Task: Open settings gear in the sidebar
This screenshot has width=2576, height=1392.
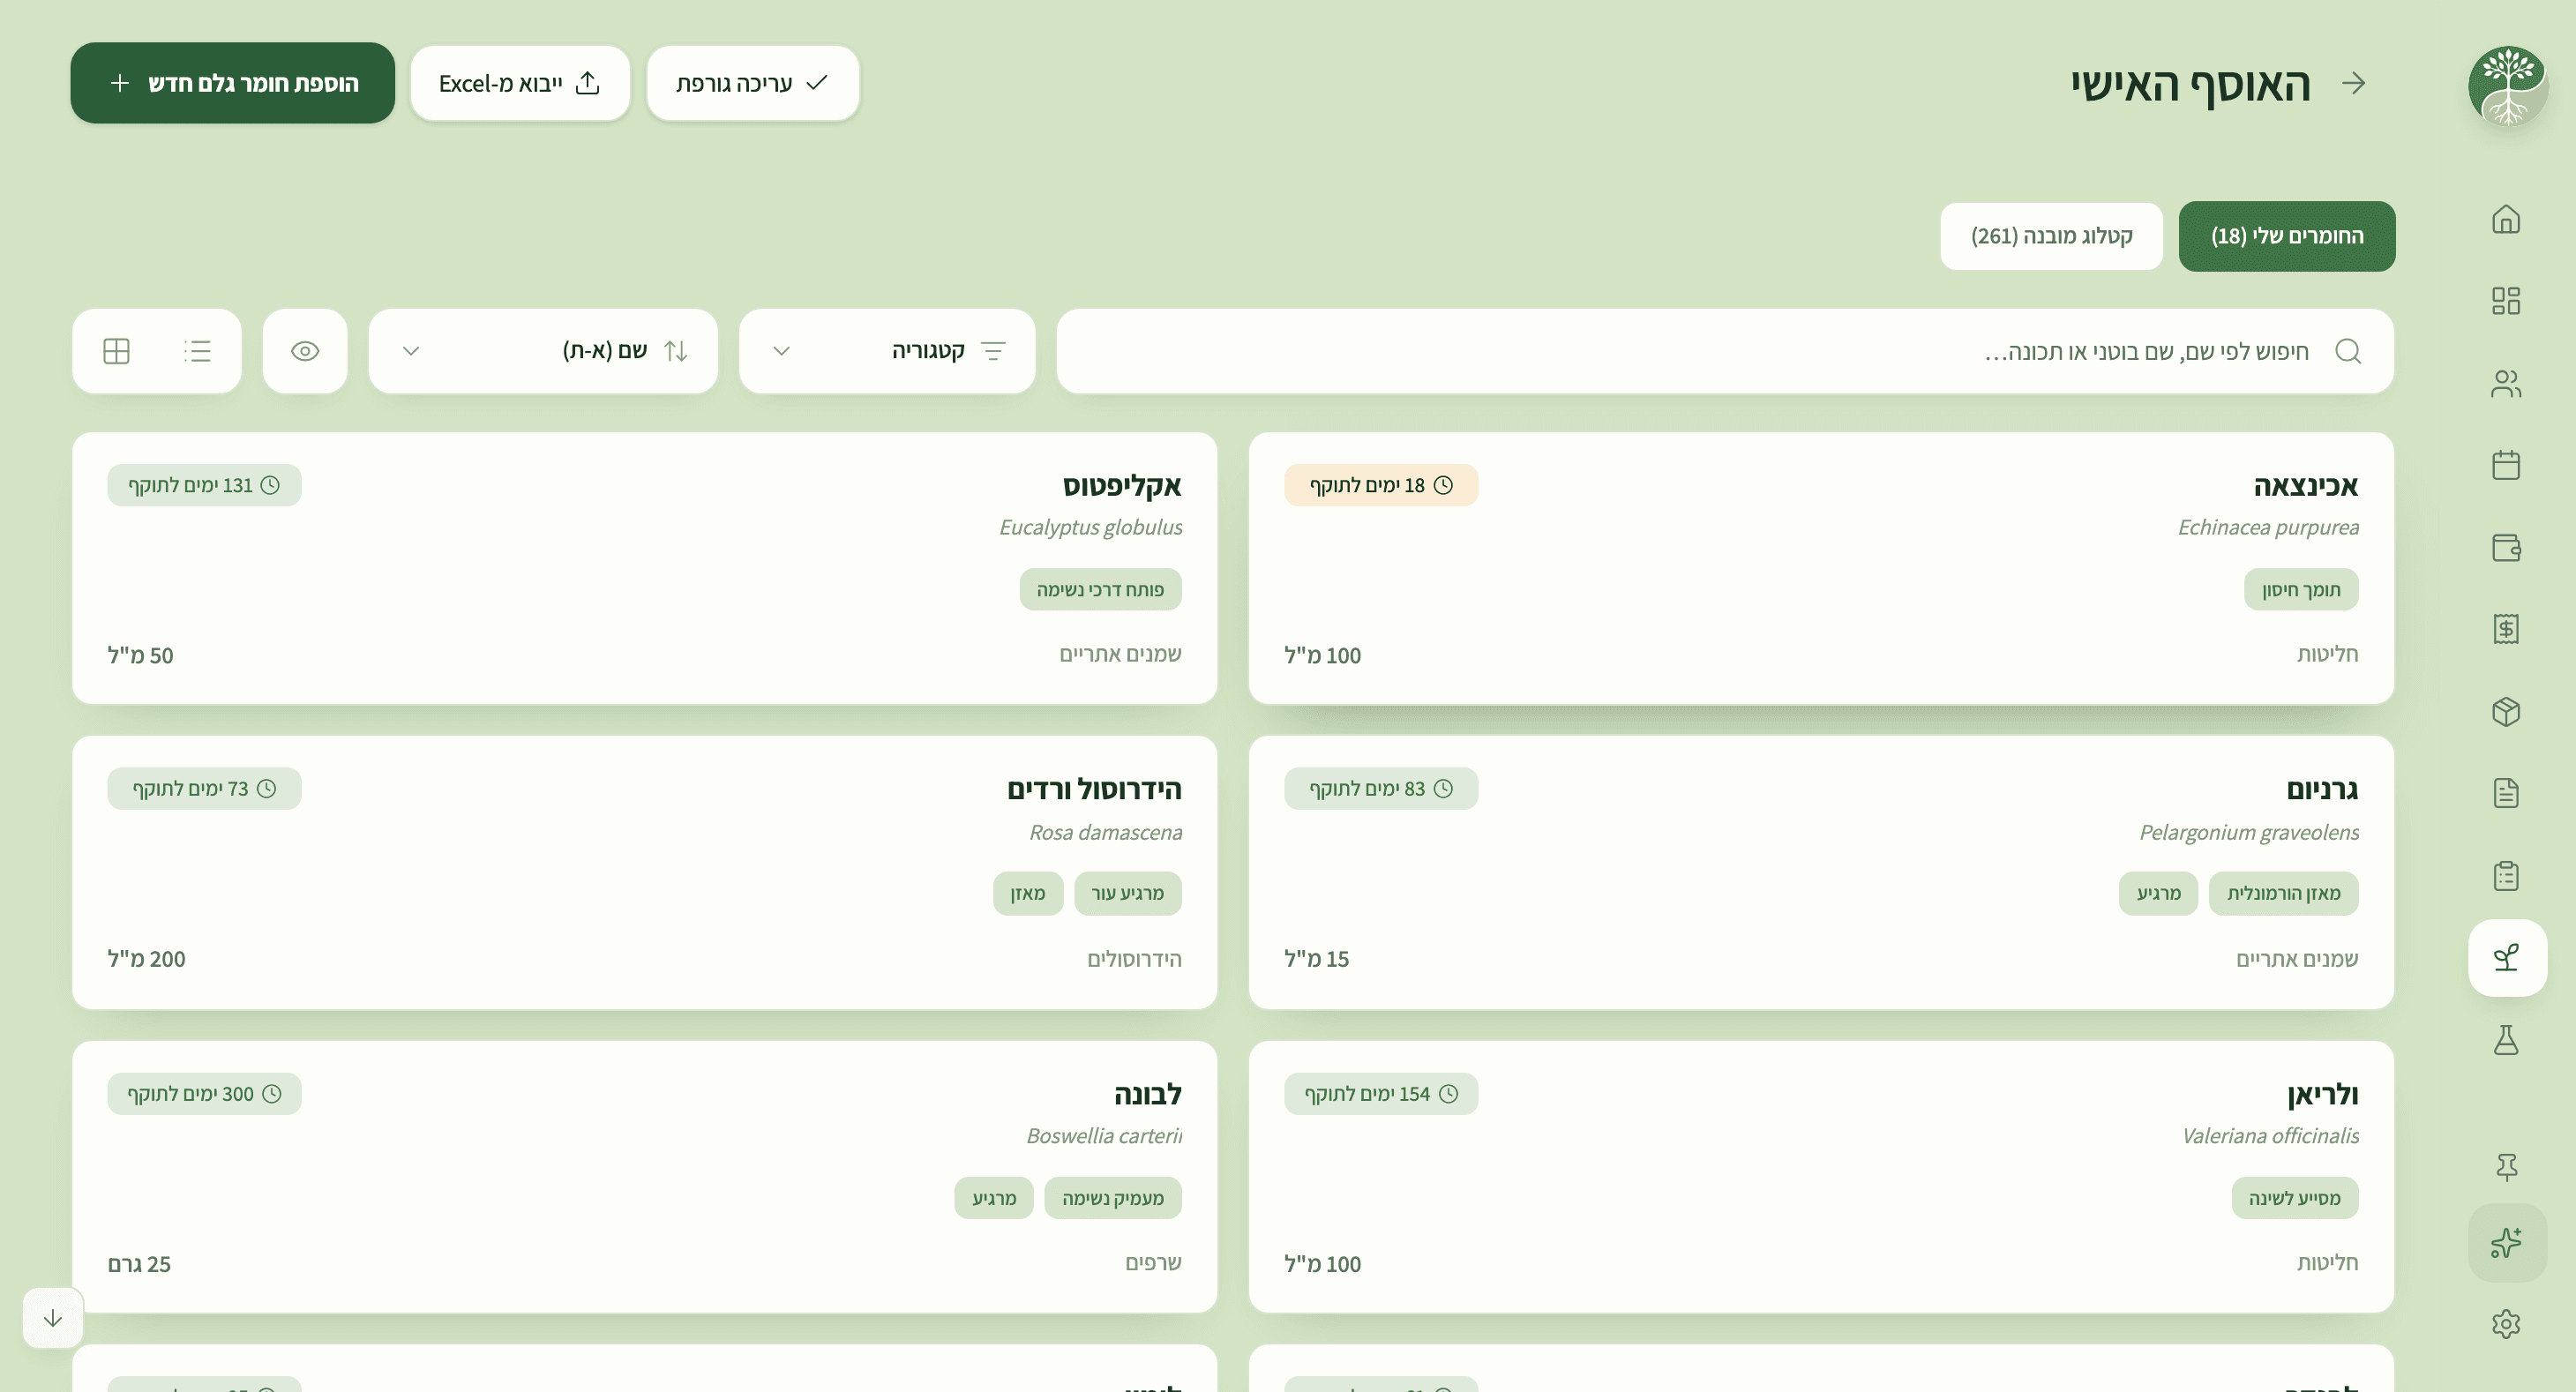Action: point(2505,1324)
